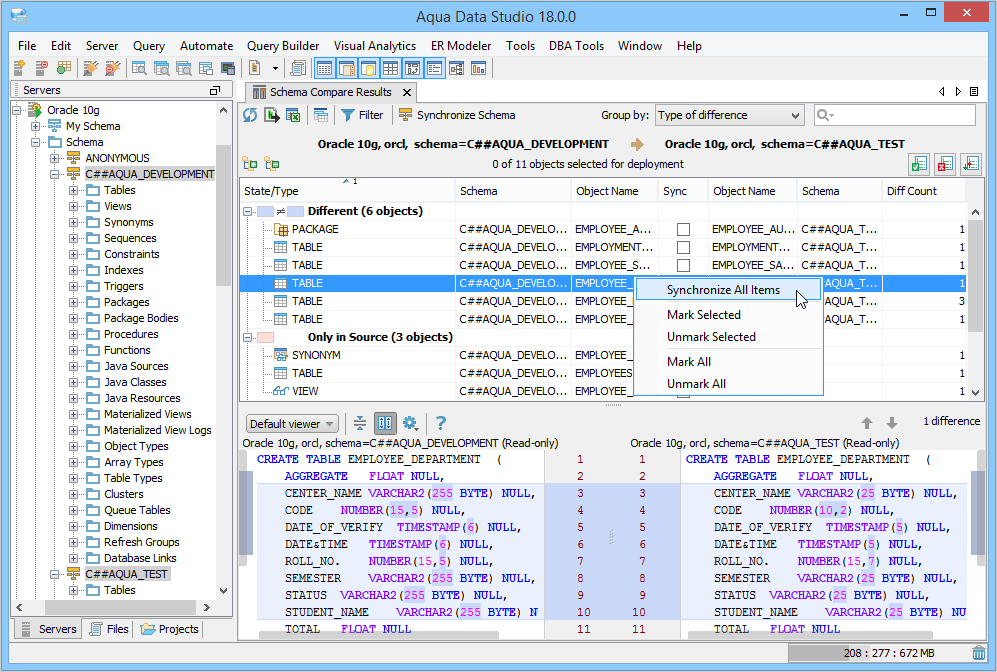Check the Sync box for PACKAGE row
The image size is (997, 672).
click(683, 230)
